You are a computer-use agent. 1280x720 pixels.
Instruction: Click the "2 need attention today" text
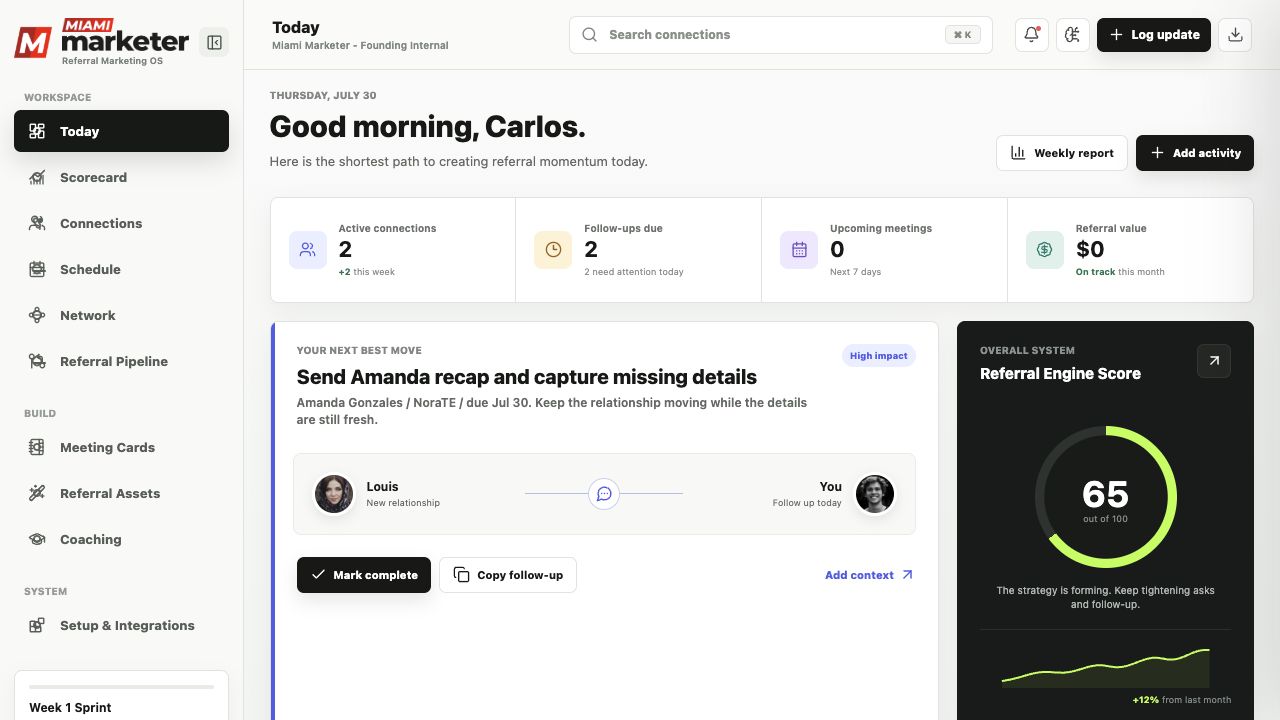tap(634, 272)
